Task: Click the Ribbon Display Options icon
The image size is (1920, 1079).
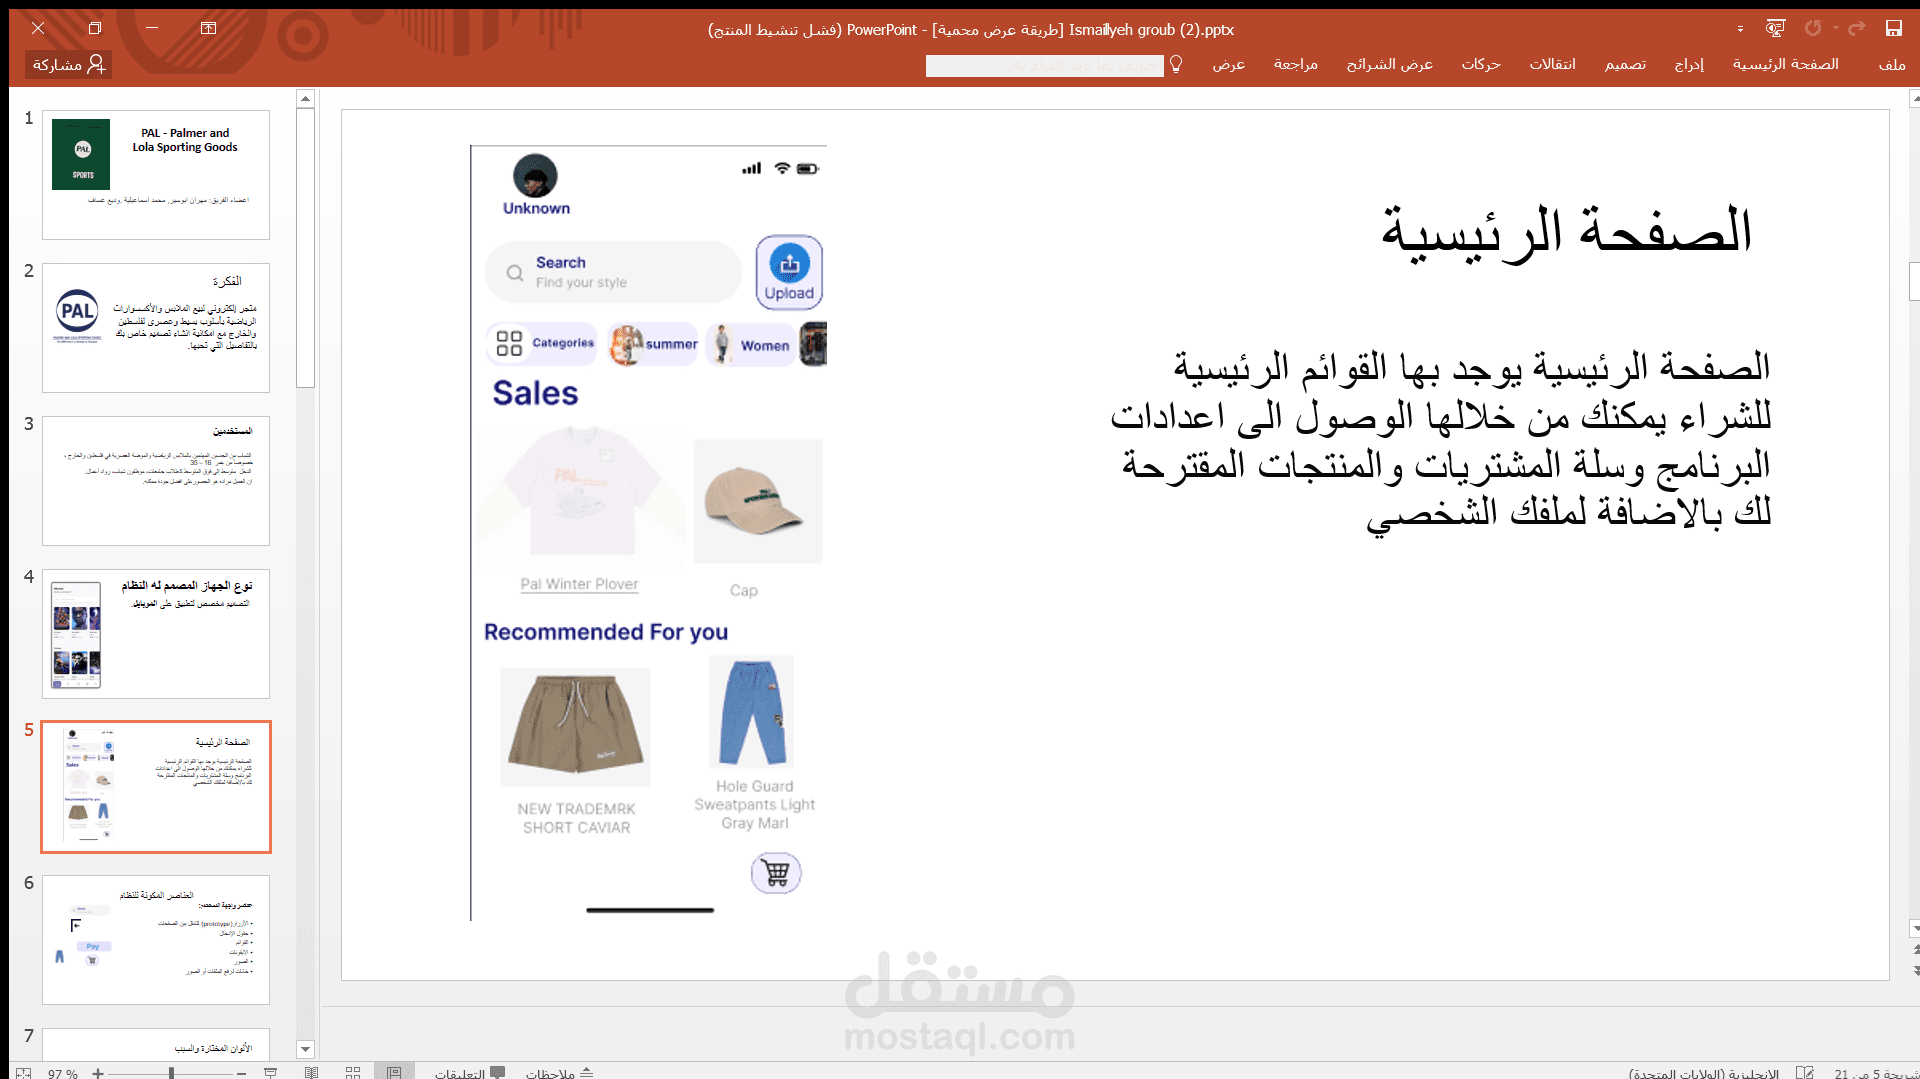Action: (x=208, y=28)
